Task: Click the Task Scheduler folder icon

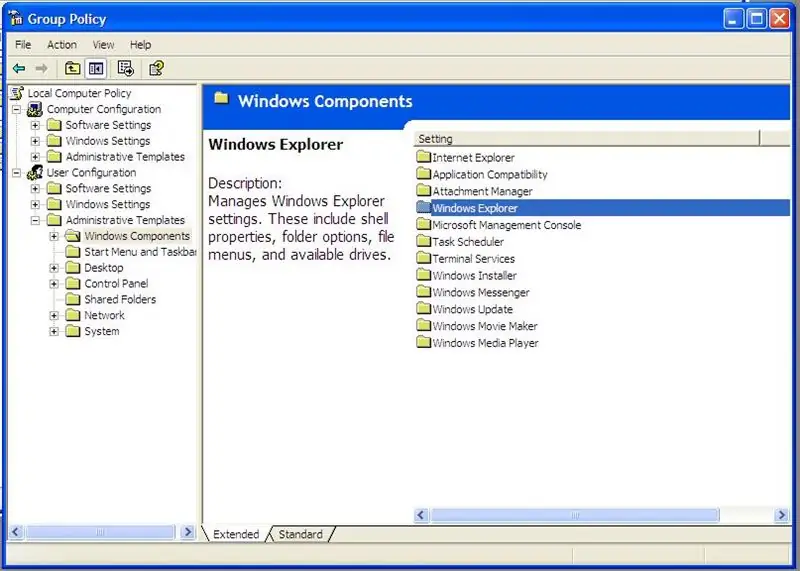Action: click(423, 241)
